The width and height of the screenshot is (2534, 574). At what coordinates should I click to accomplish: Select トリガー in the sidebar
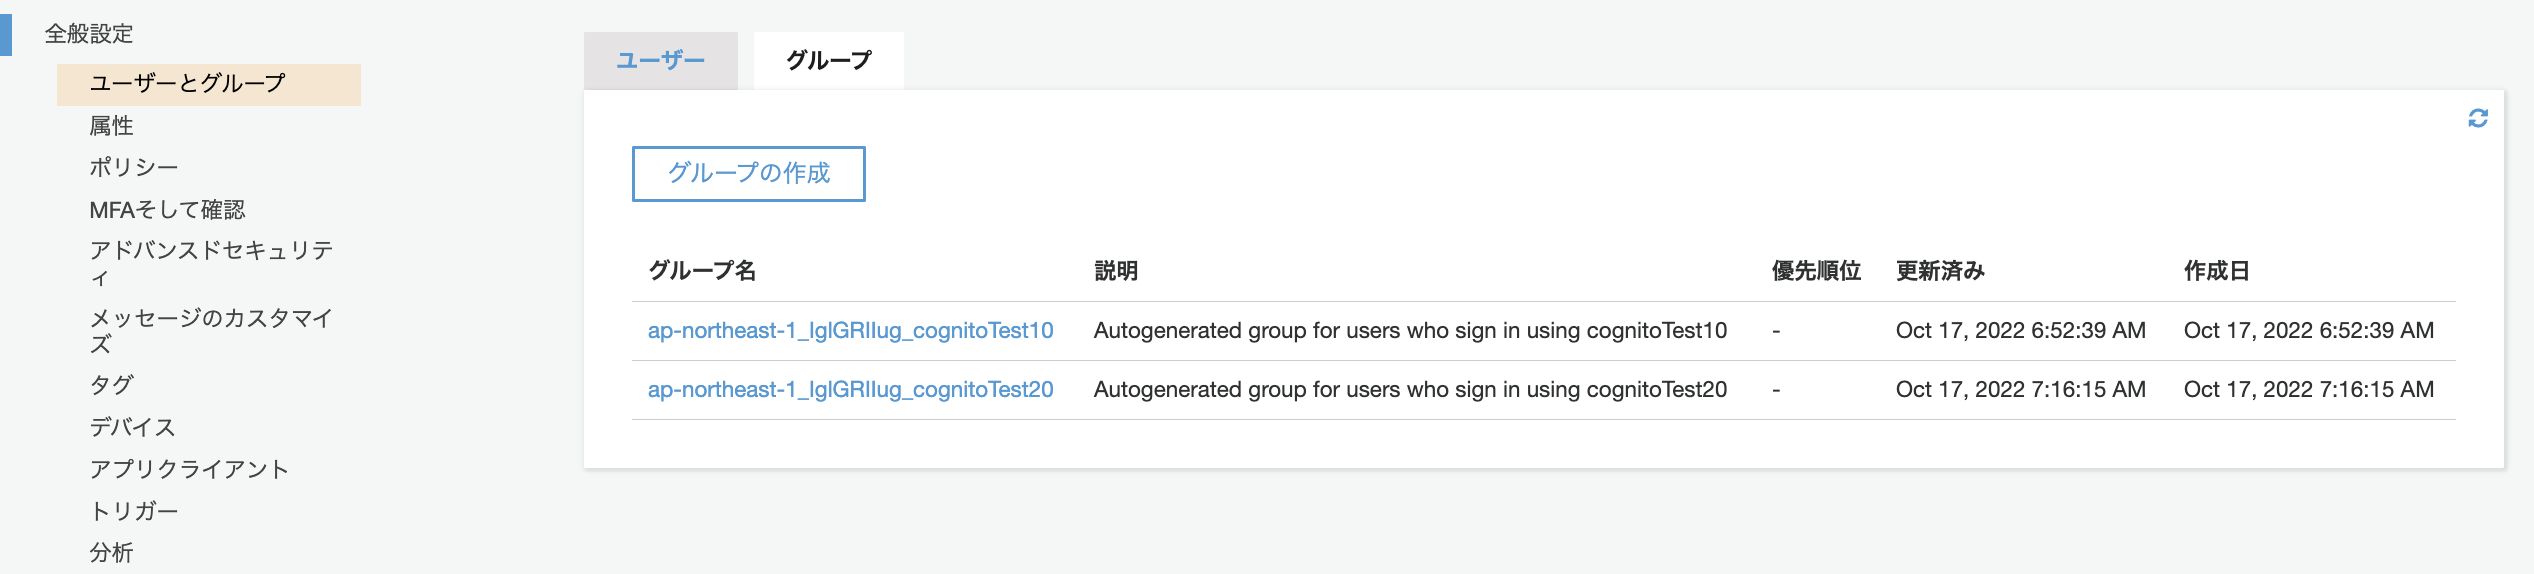[x=134, y=511]
